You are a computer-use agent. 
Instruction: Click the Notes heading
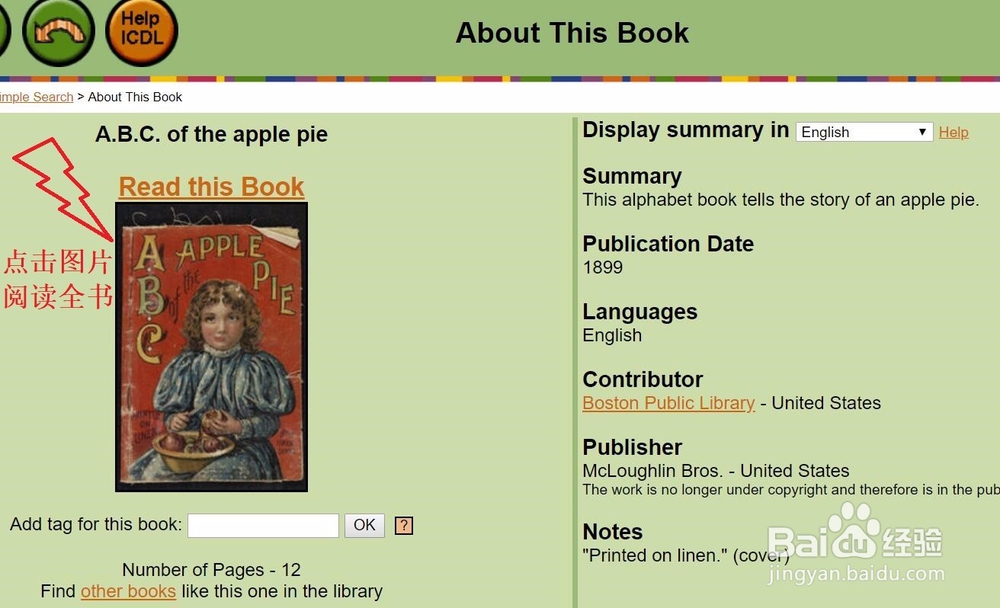[x=612, y=532]
